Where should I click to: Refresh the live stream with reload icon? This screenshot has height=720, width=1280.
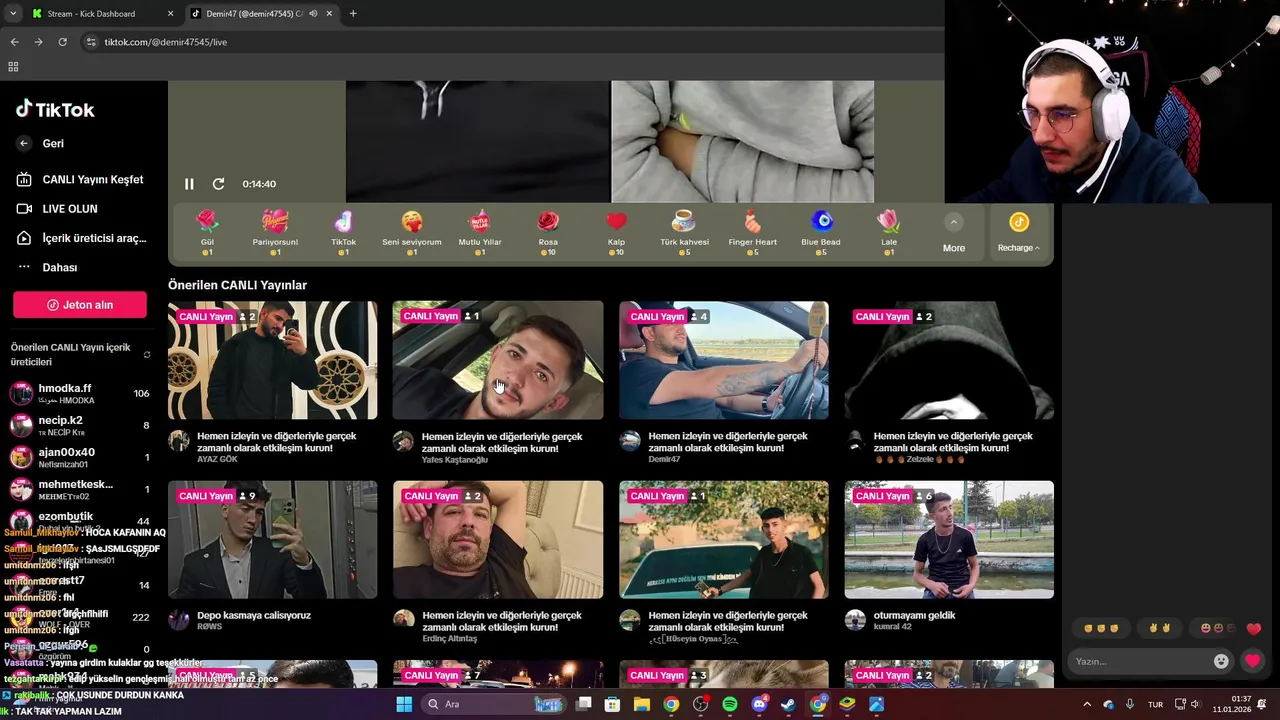pyautogui.click(x=218, y=184)
